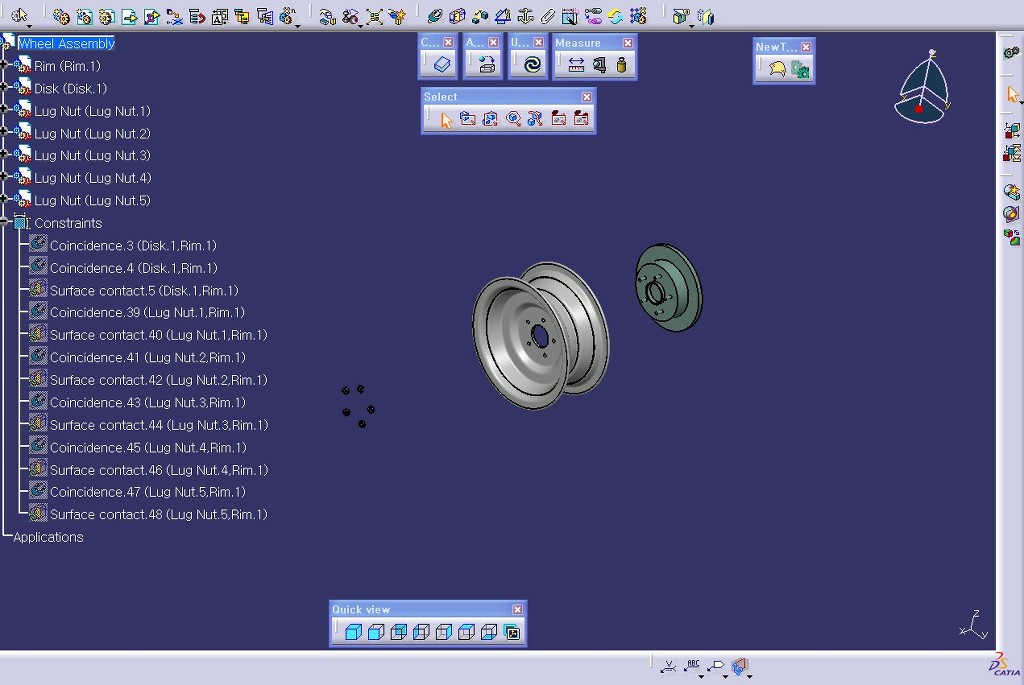Click the last icon in Quick view toolbar
Screen dimensions: 1024x685
512,632
